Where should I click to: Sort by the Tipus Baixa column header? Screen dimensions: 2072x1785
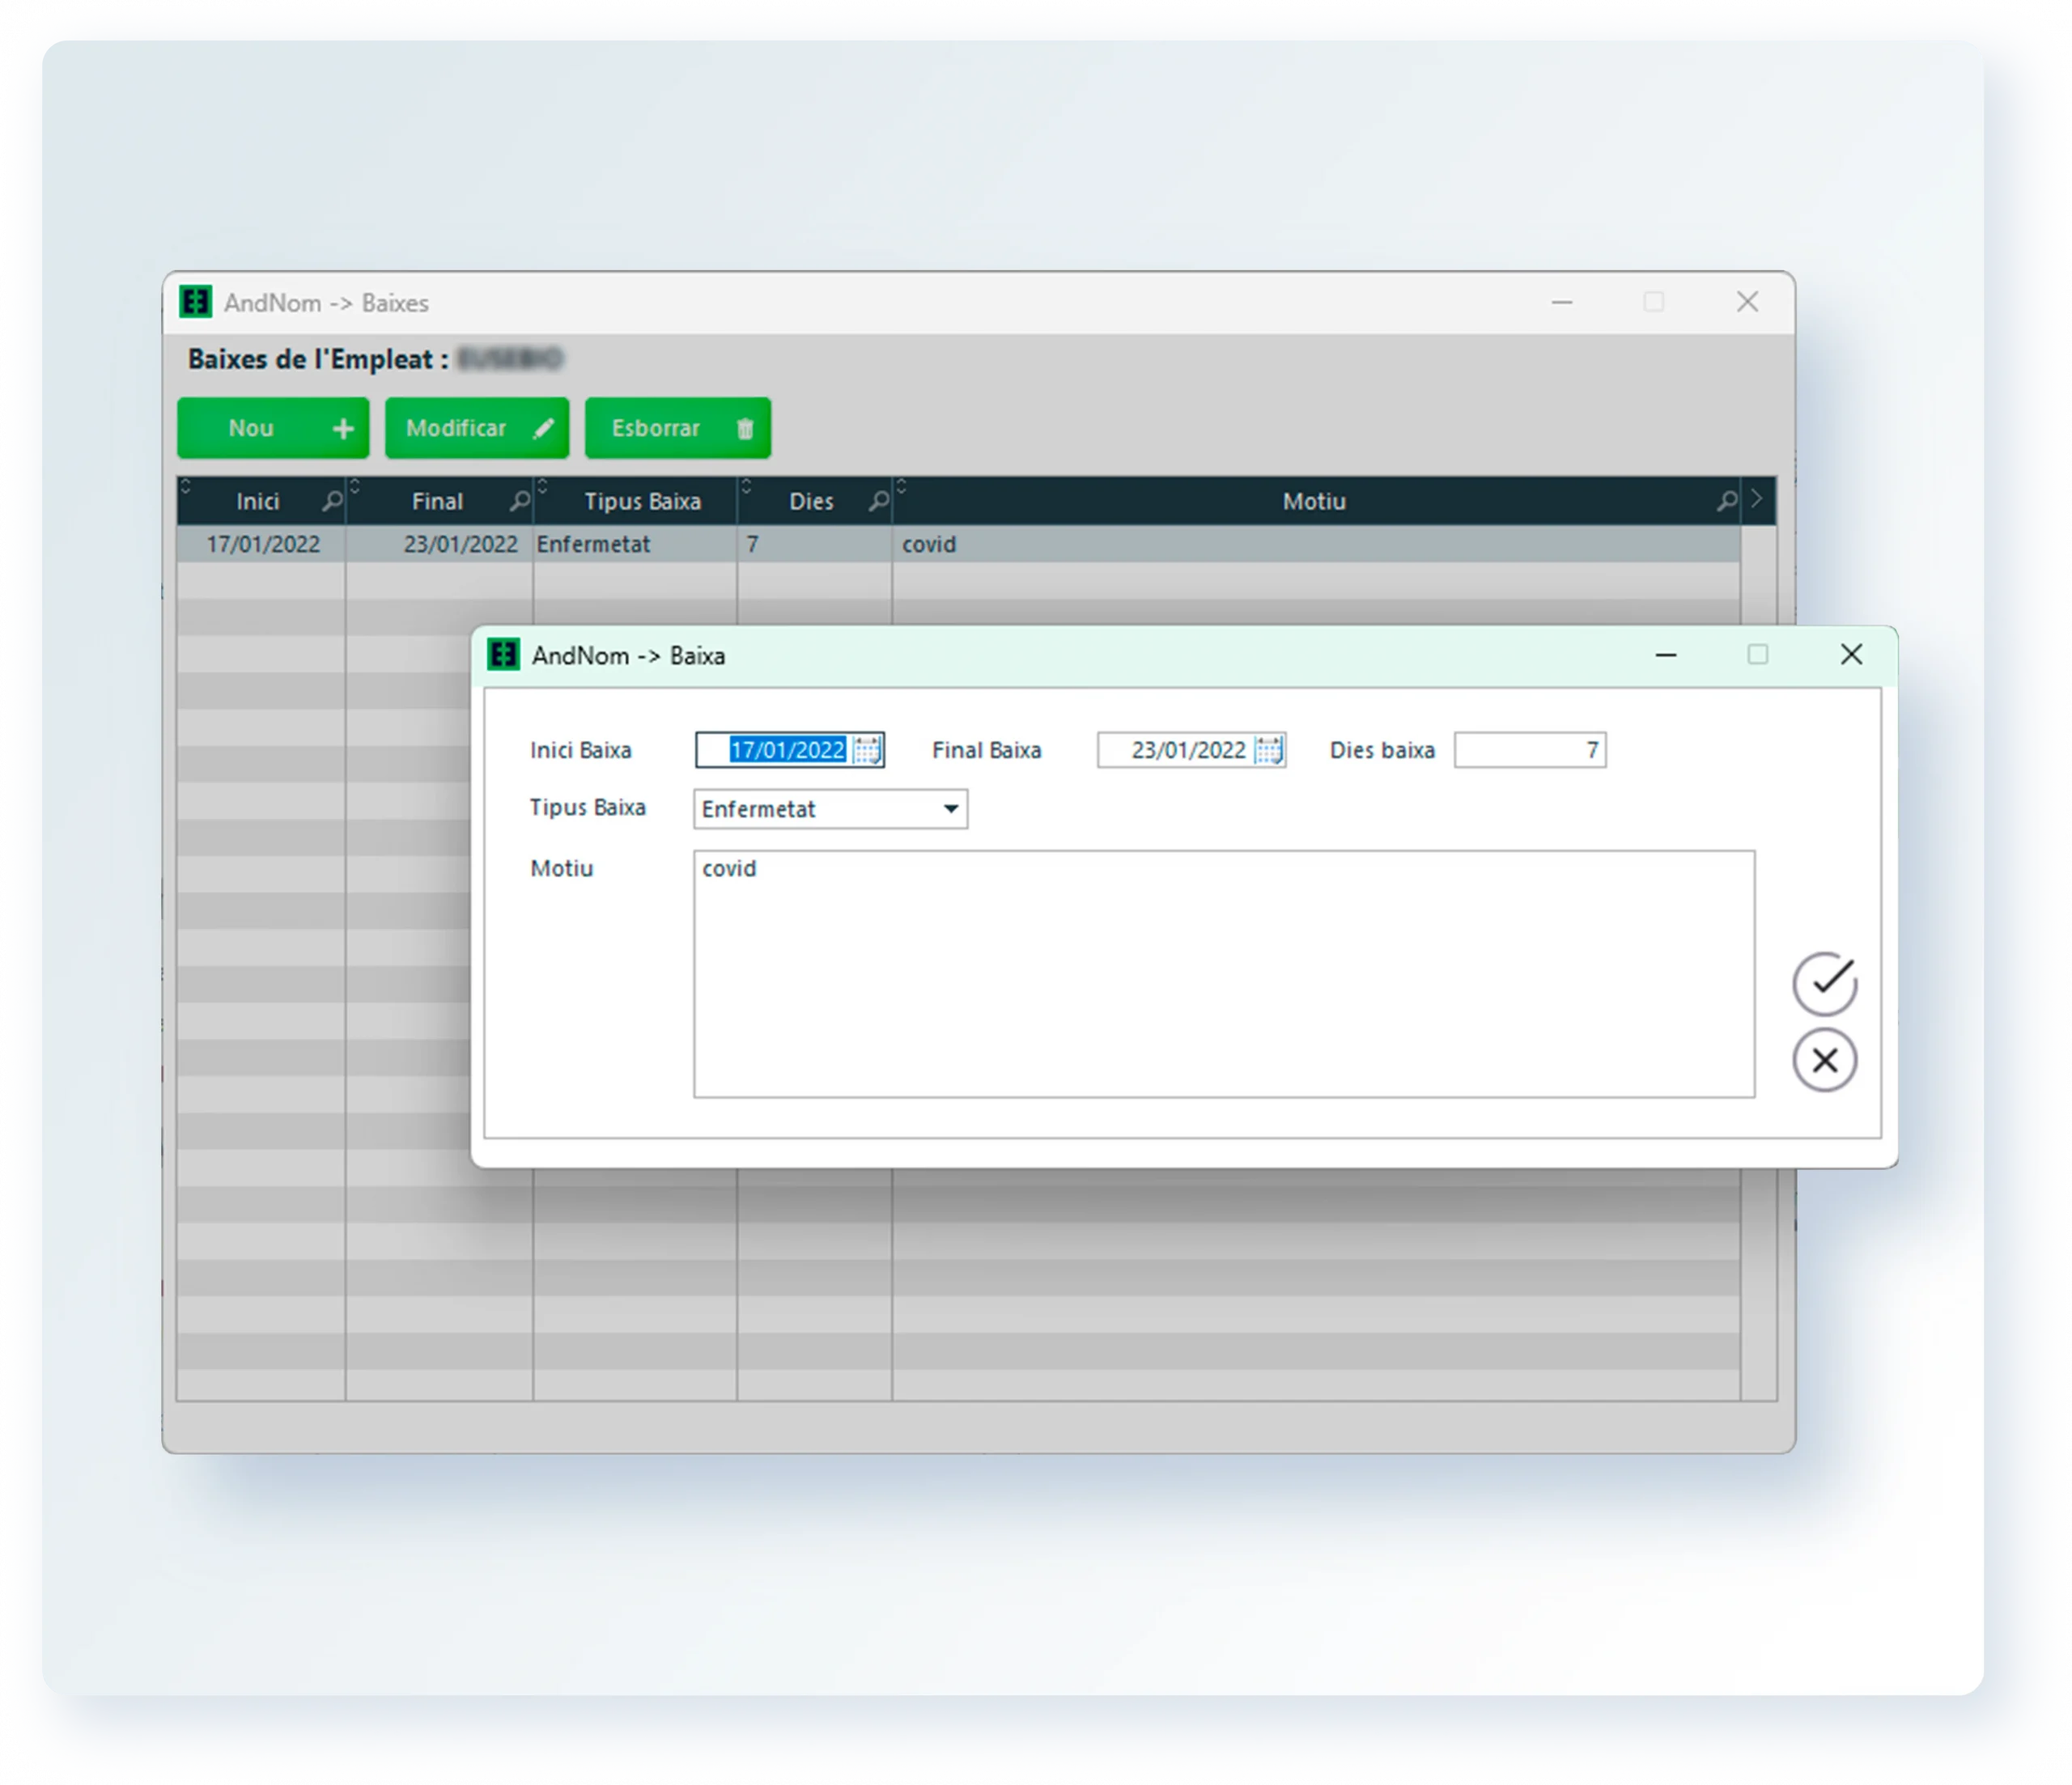click(642, 501)
